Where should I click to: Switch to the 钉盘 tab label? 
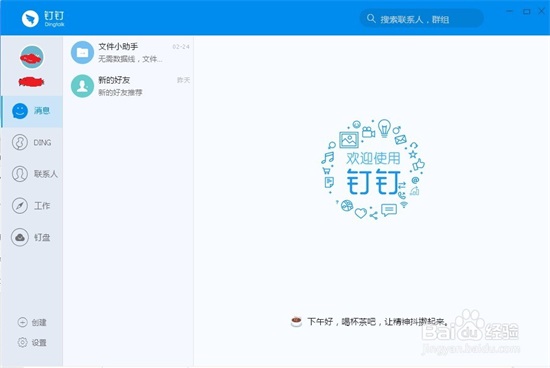(x=42, y=237)
